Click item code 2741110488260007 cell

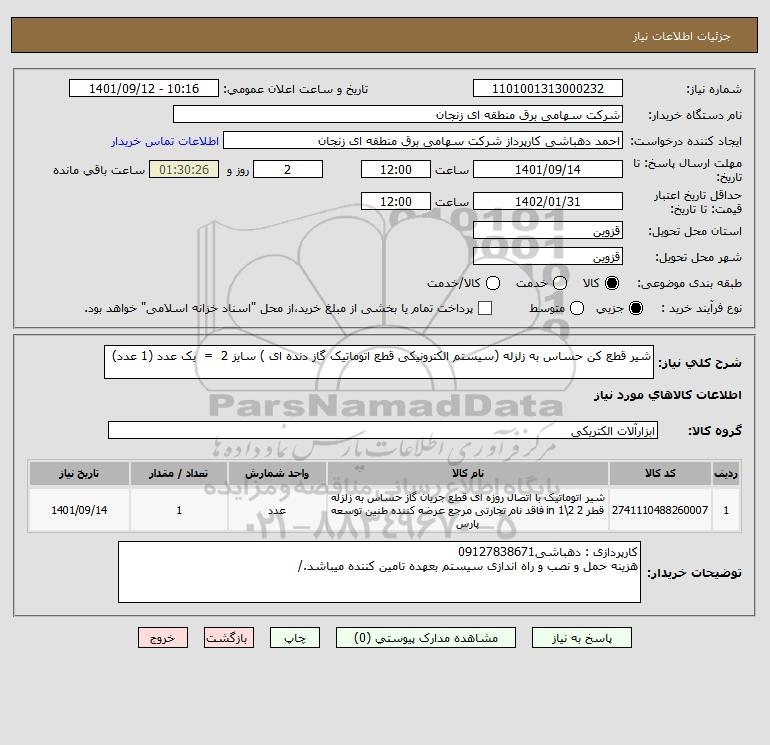point(660,510)
